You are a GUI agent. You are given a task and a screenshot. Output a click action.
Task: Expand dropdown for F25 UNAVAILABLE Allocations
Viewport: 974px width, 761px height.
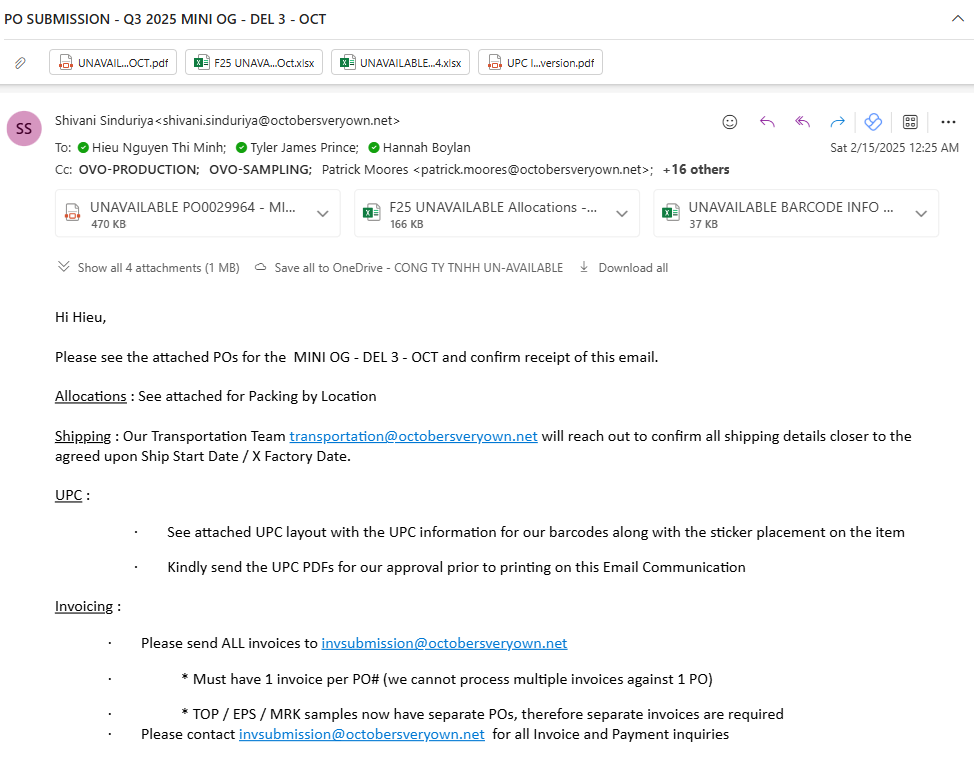click(x=622, y=214)
